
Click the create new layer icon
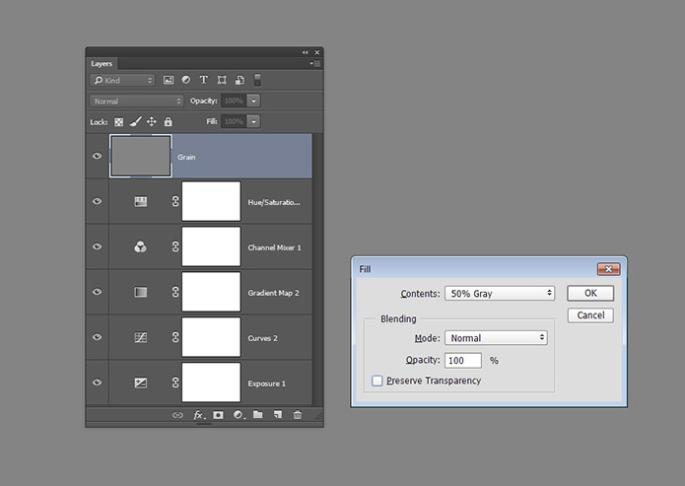point(277,414)
